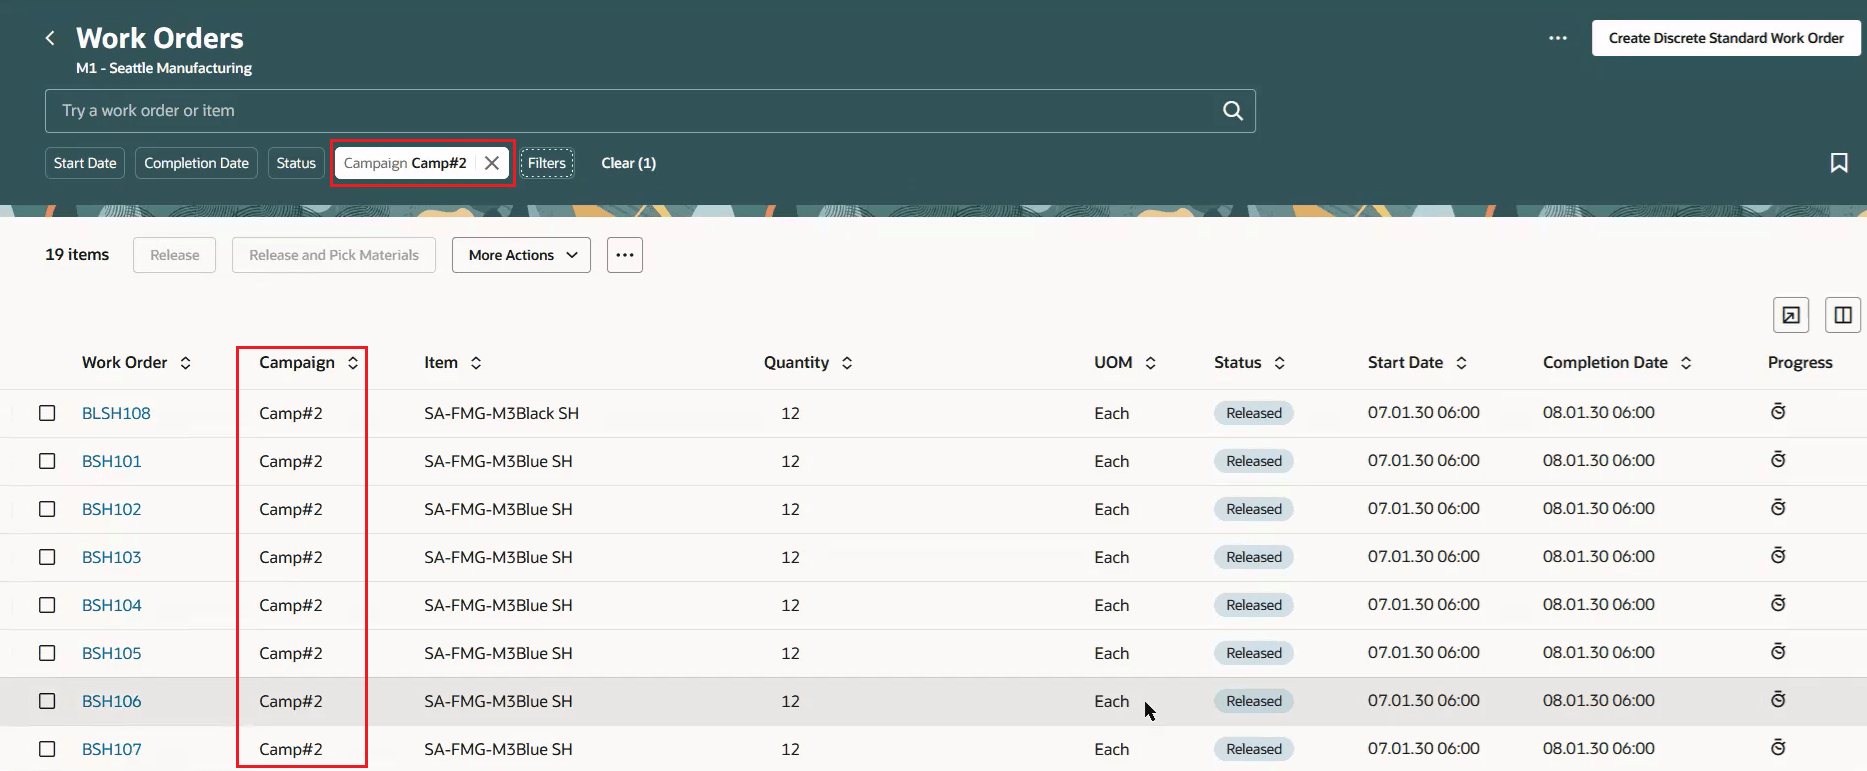This screenshot has width=1867, height=771.
Task: Click the progress icon for BSH104
Action: 1778,604
